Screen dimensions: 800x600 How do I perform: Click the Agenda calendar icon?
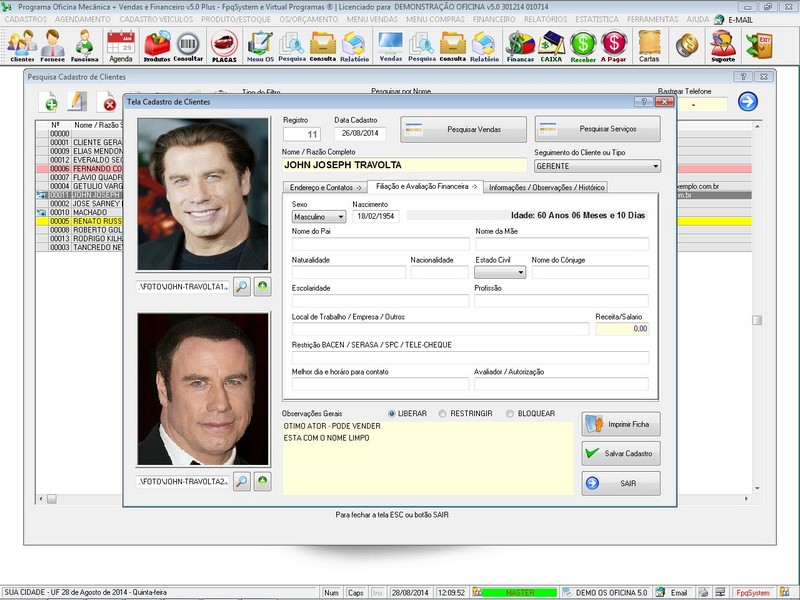pos(120,45)
